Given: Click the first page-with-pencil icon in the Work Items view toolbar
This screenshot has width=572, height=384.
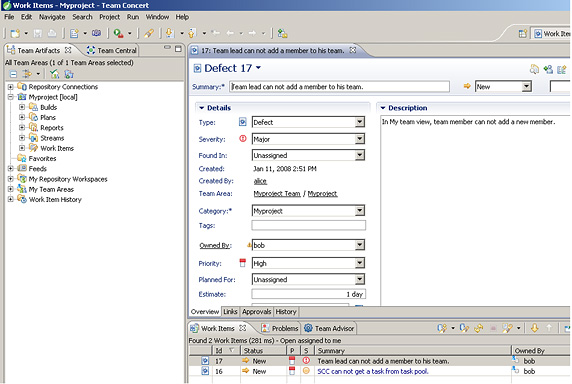Looking at the screenshot, I should [x=442, y=328].
